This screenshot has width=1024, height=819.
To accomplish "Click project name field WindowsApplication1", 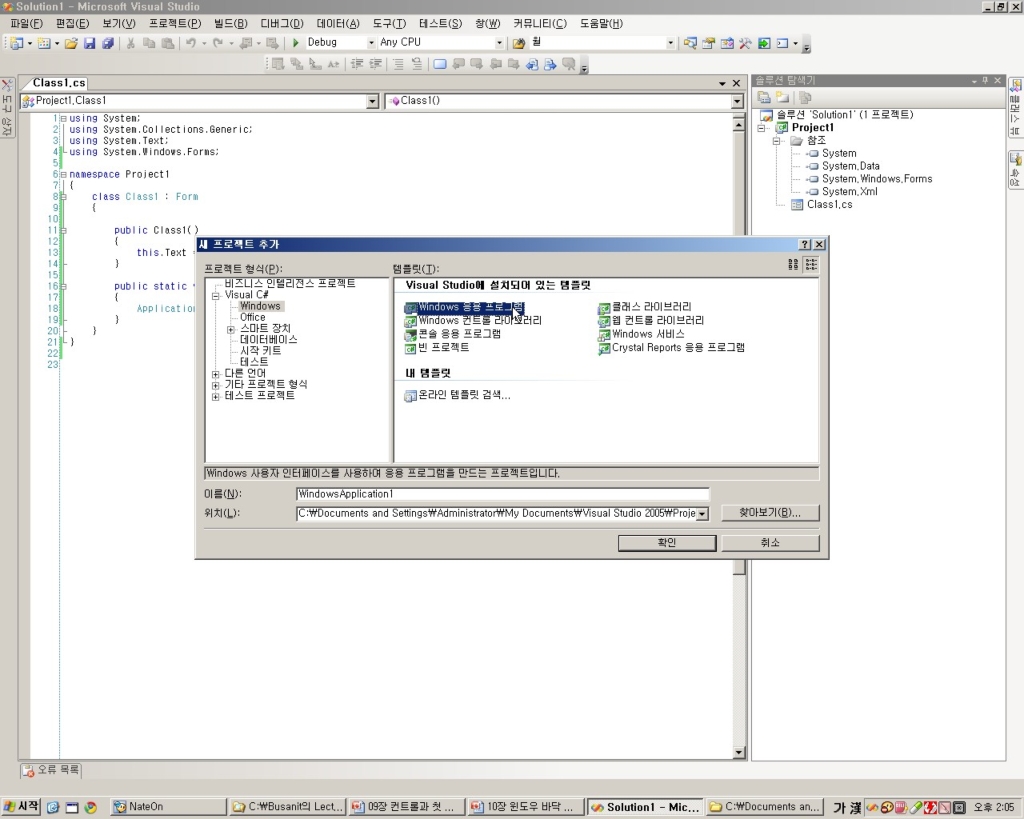I will [502, 494].
